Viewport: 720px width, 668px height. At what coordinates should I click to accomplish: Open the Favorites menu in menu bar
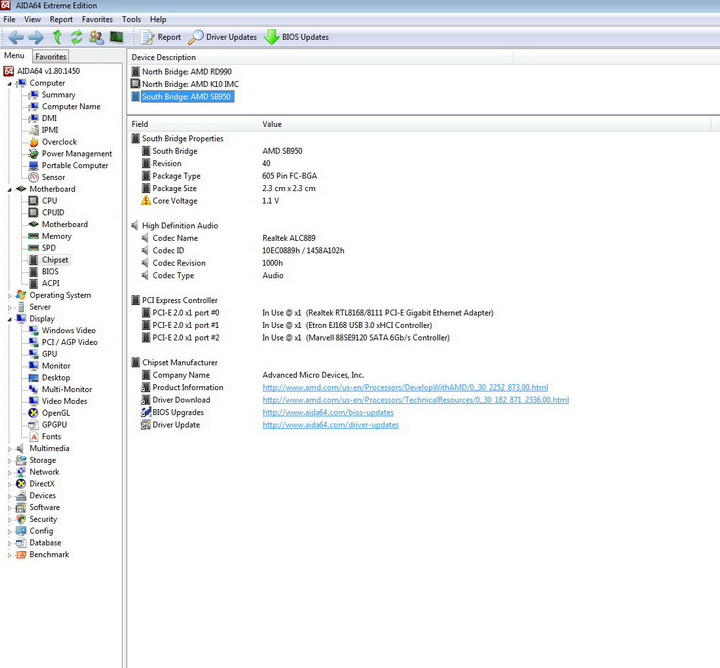point(97,19)
